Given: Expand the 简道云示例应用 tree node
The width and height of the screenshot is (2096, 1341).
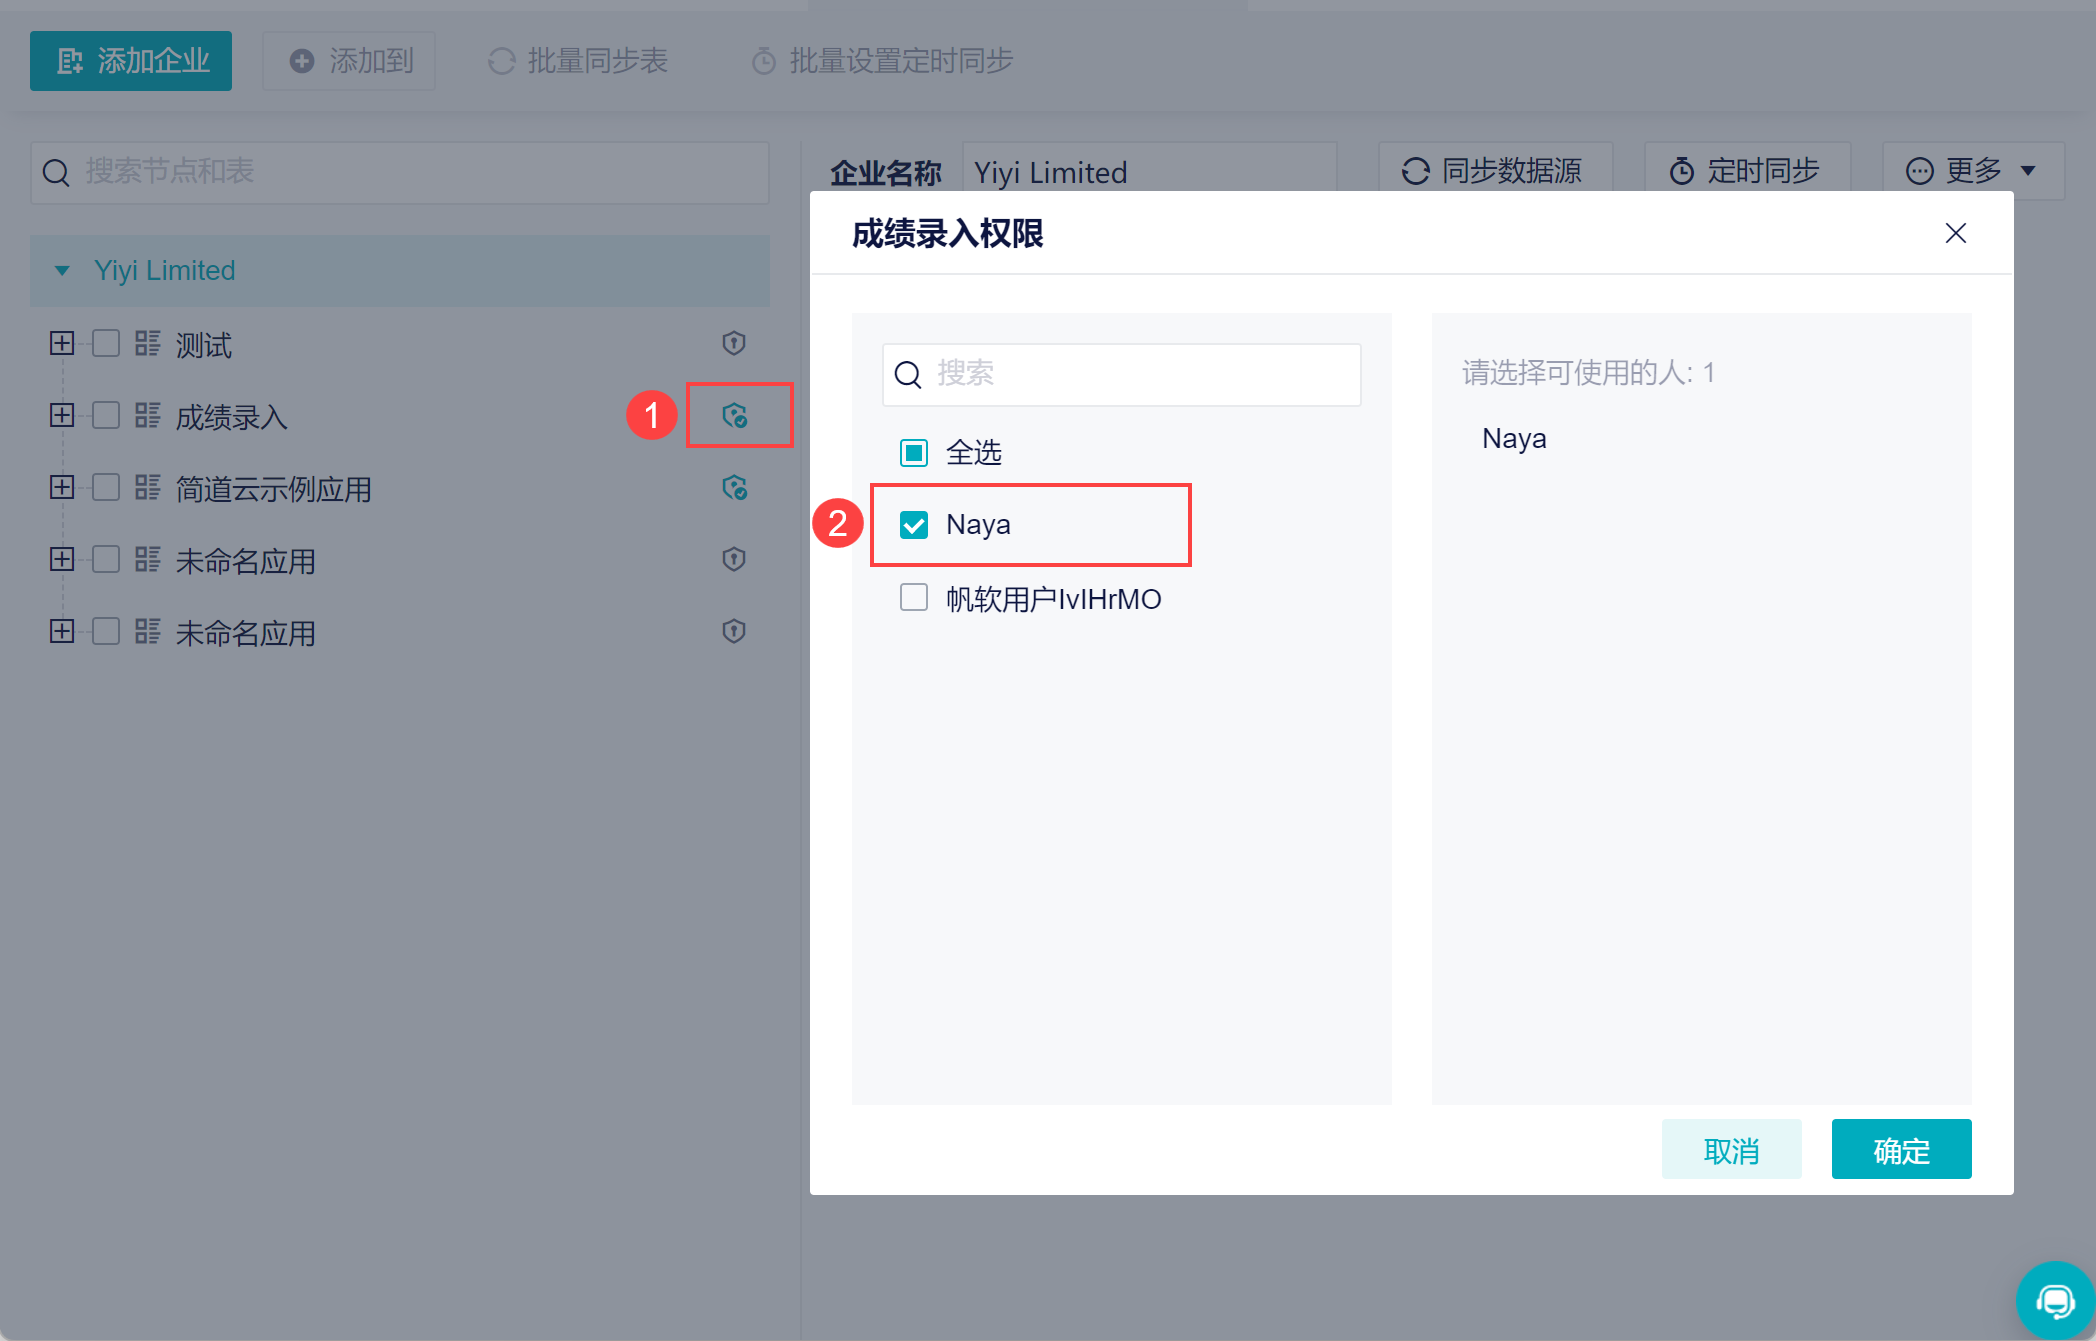Looking at the screenshot, I should [62, 487].
